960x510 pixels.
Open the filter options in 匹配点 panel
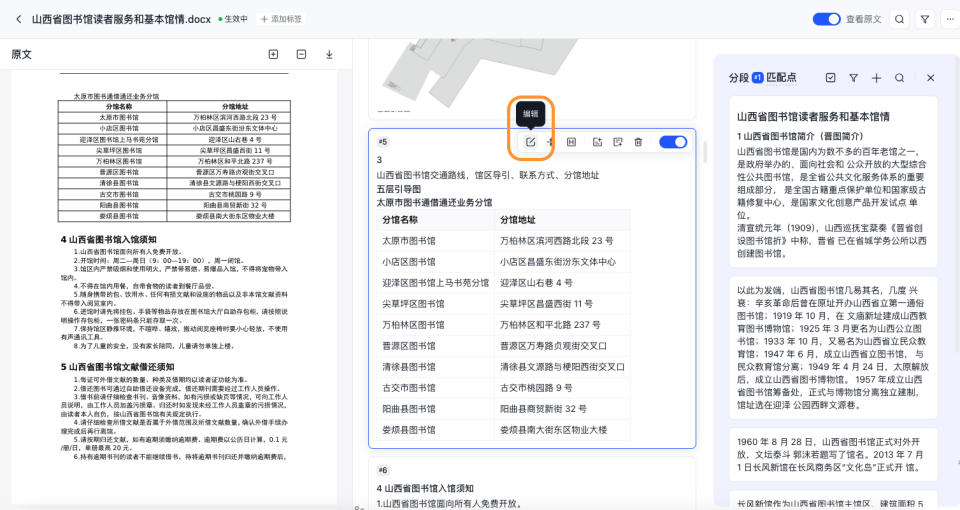pos(853,78)
